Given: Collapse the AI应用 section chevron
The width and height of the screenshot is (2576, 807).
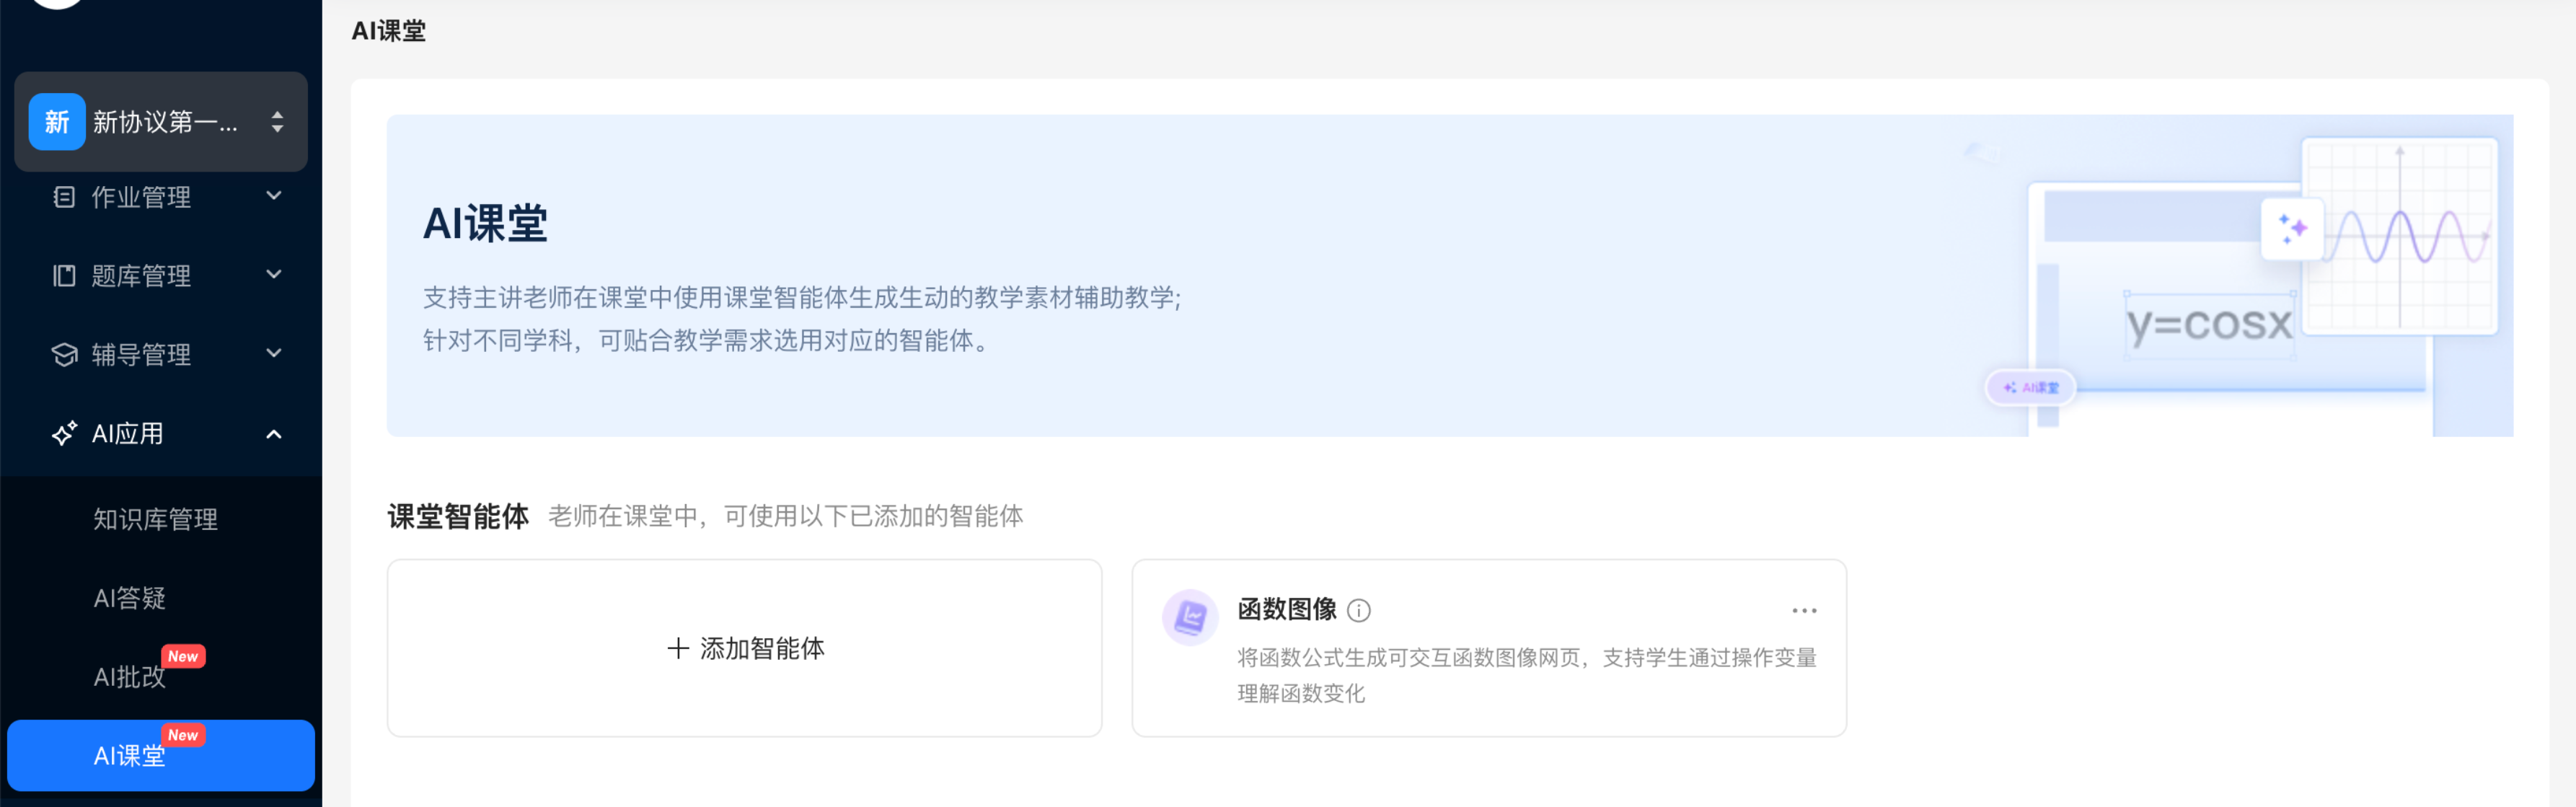Looking at the screenshot, I should 274,434.
